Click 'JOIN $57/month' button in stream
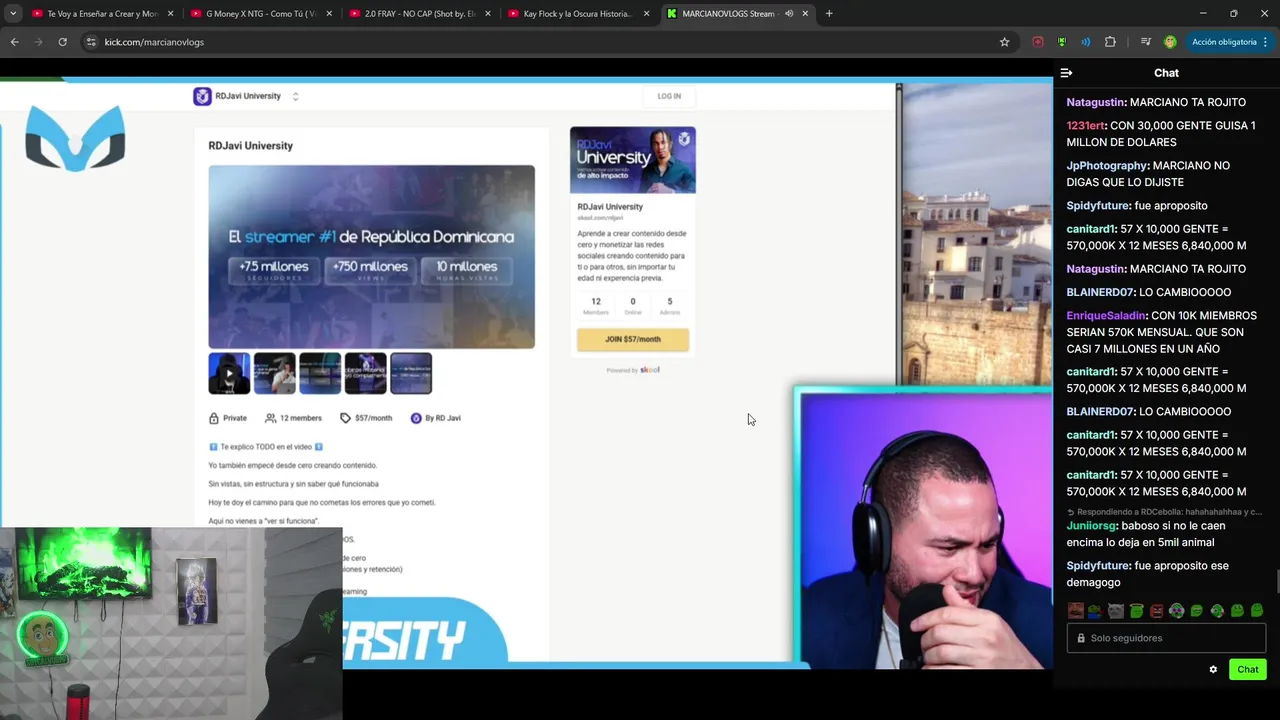Viewport: 1280px width, 720px height. point(633,339)
